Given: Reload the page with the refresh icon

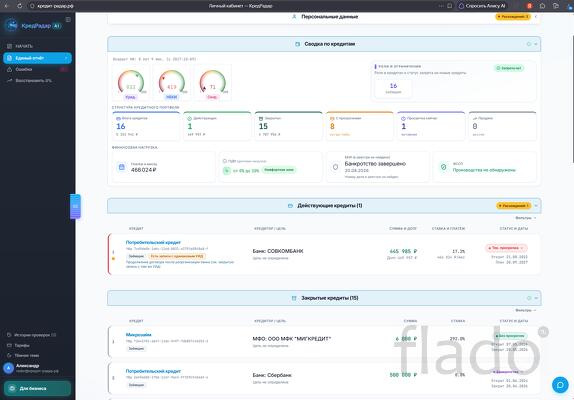Looking at the screenshot, I should coord(19,6).
